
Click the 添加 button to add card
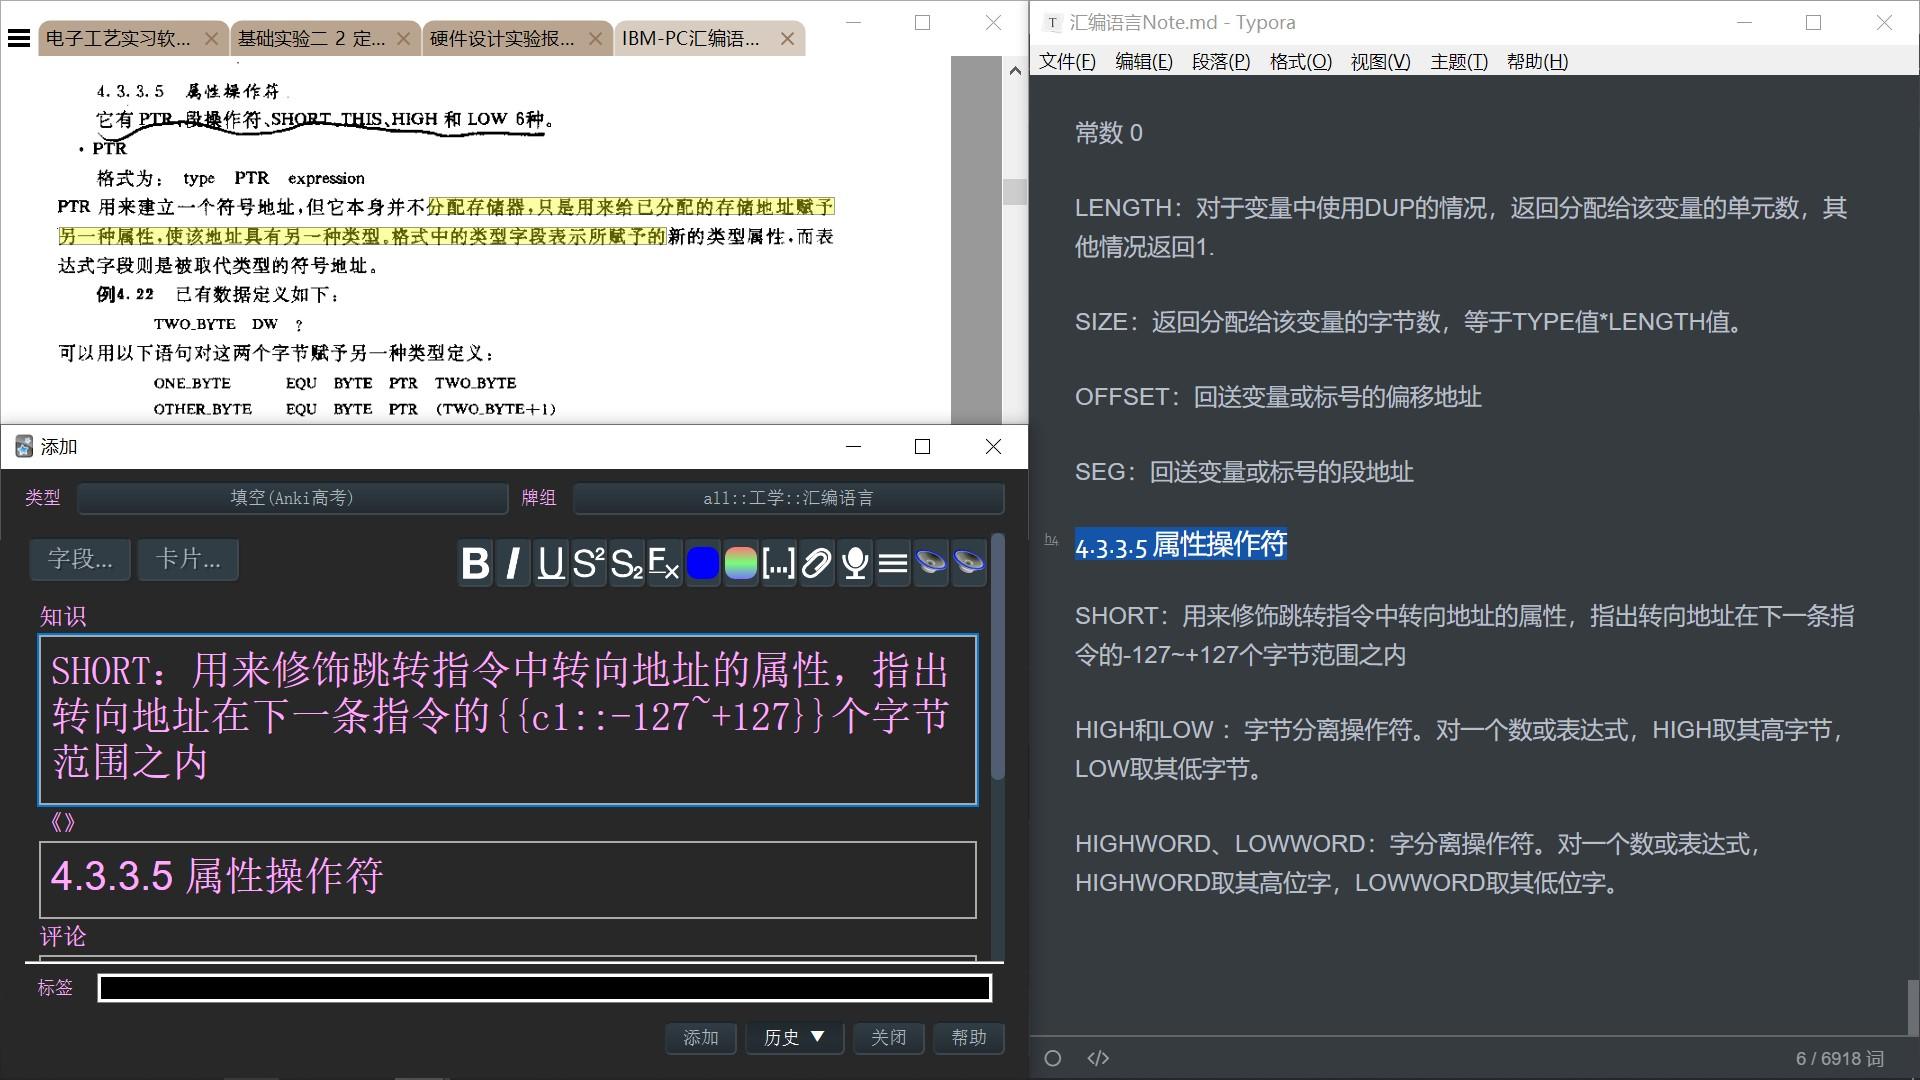(700, 1038)
